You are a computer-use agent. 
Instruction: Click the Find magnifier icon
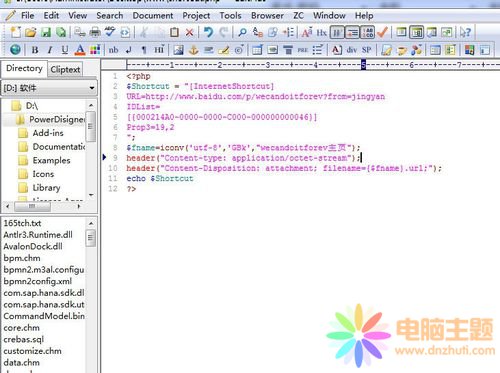[x=242, y=32]
